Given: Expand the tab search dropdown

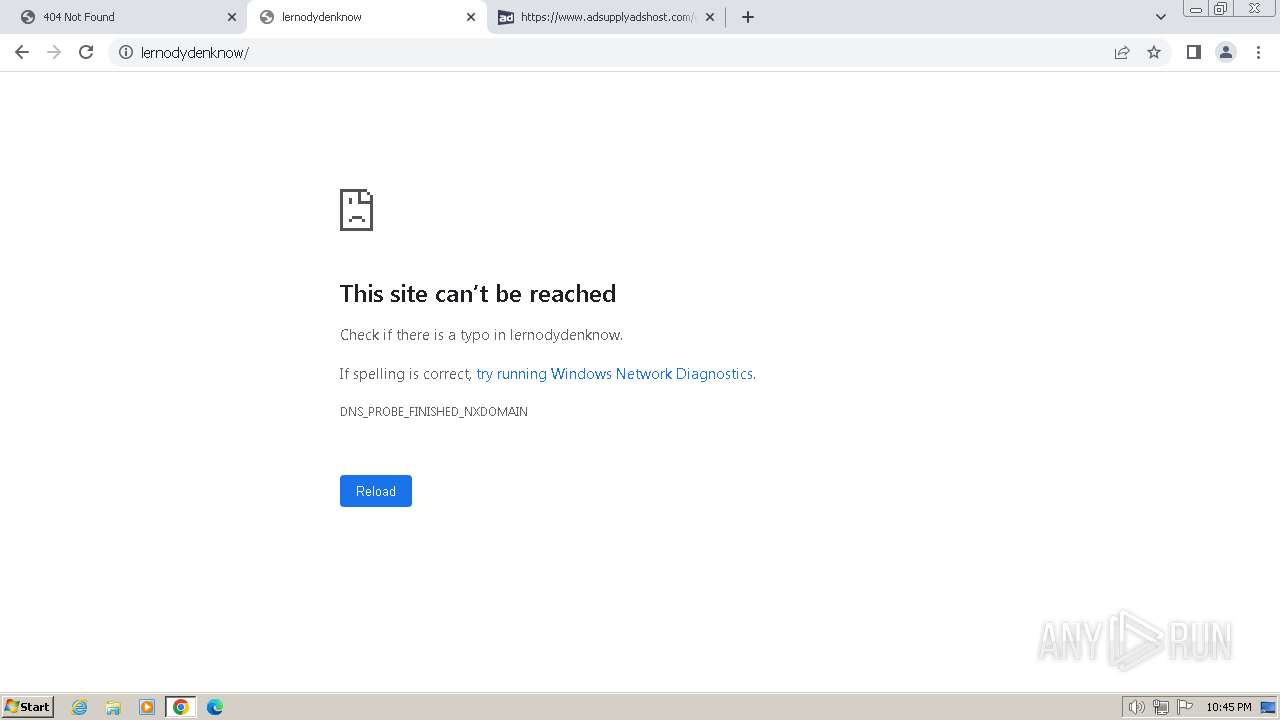Looking at the screenshot, I should pyautogui.click(x=1161, y=17).
